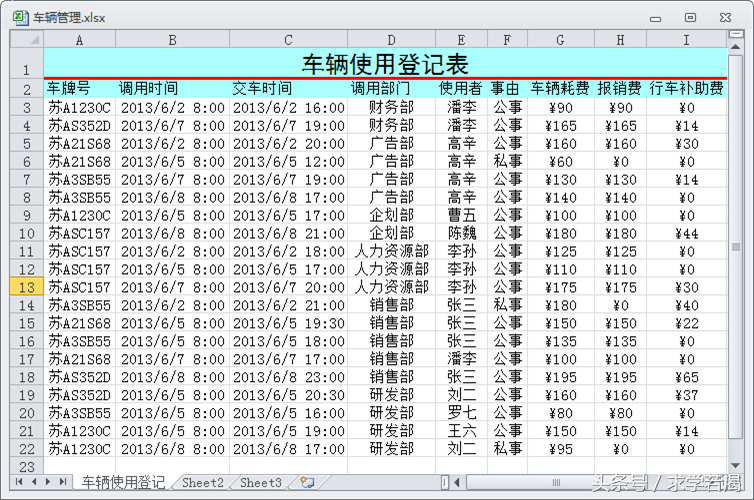
Task: Click 曹五 in the 使用者 column
Action: pyautogui.click(x=461, y=215)
